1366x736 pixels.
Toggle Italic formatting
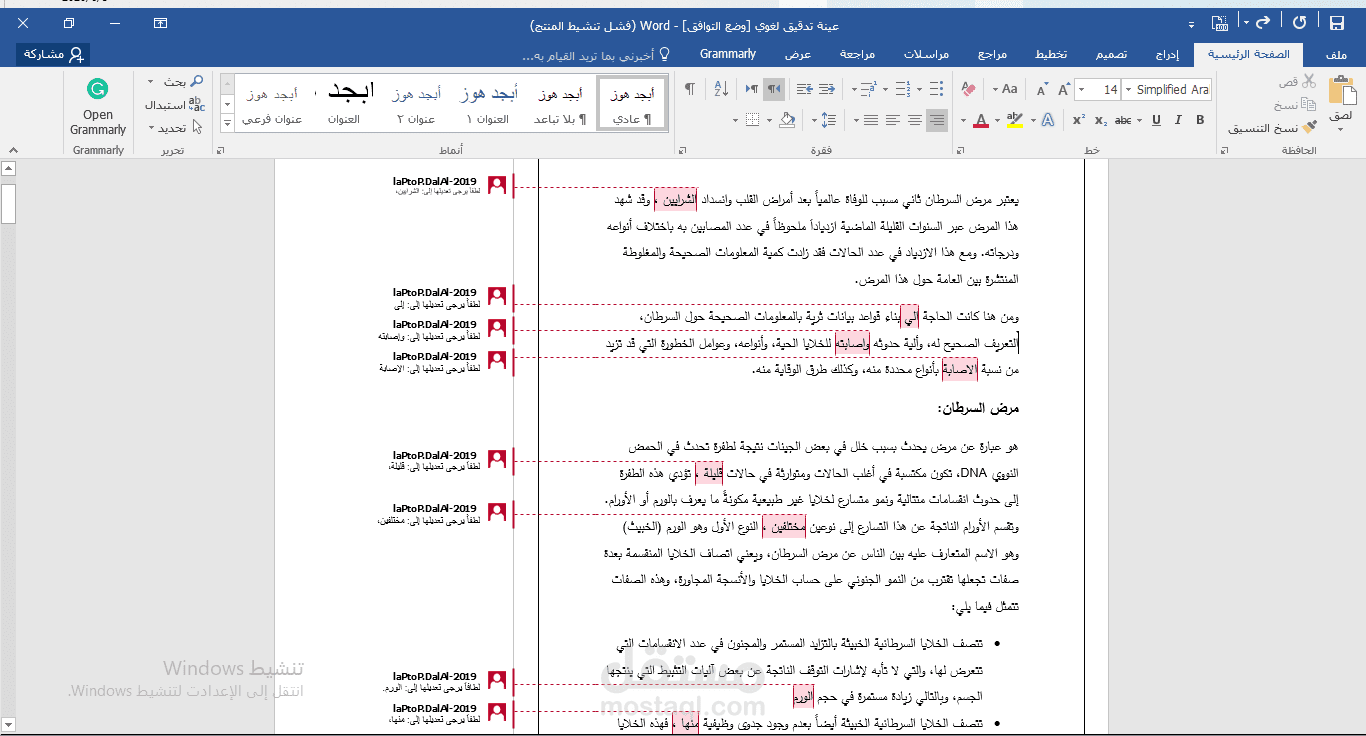pos(1177,120)
